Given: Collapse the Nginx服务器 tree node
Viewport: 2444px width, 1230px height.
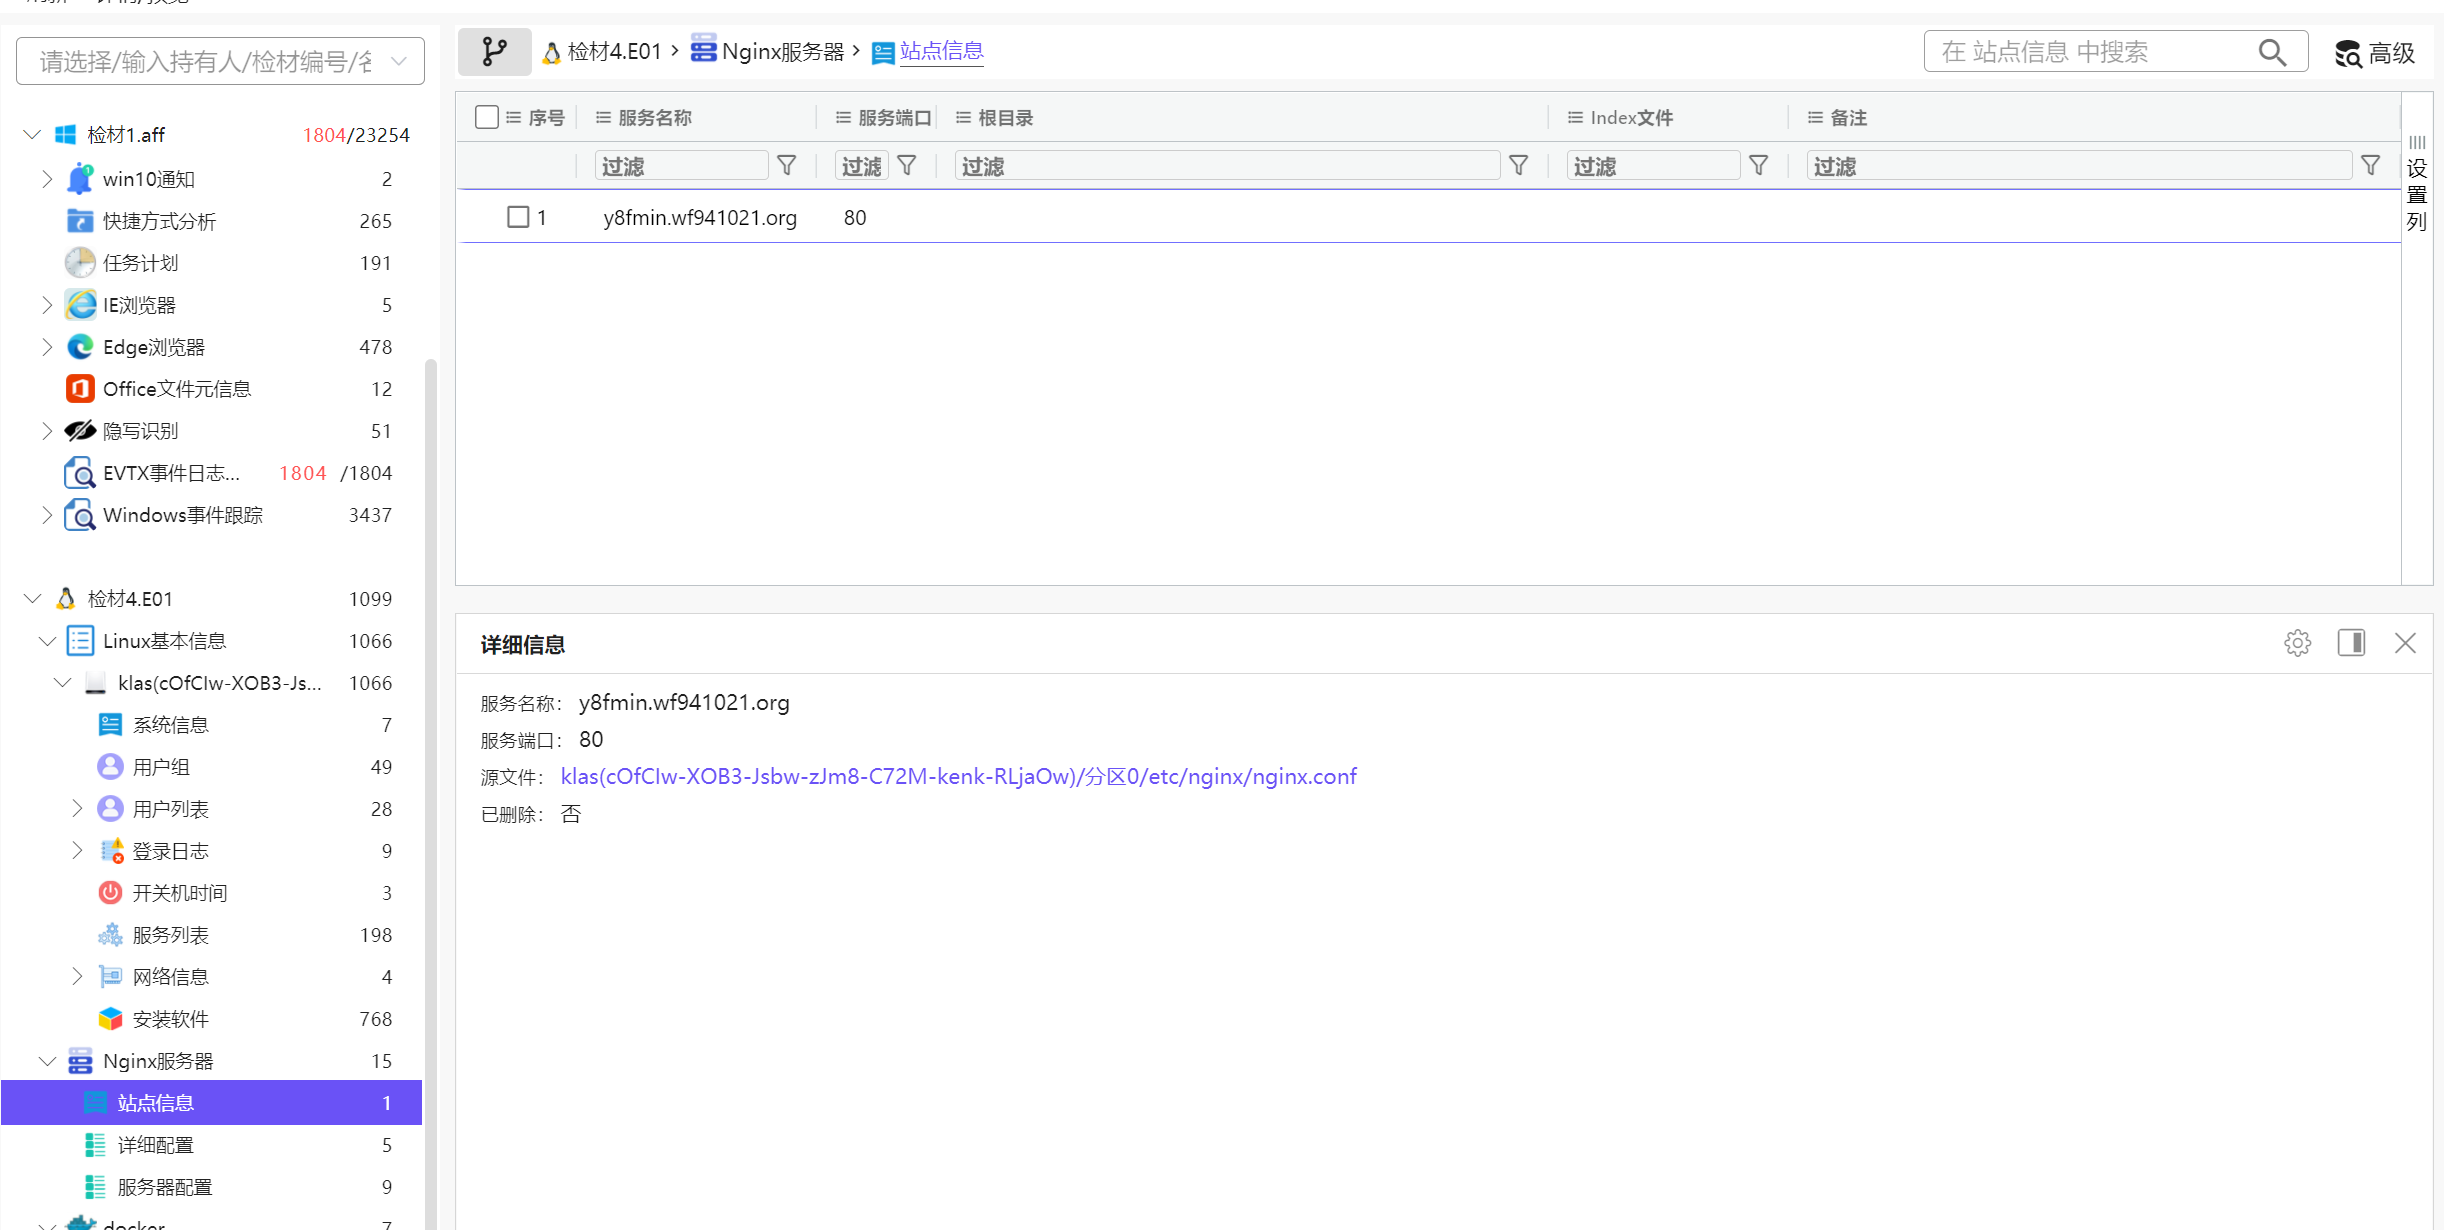Looking at the screenshot, I should click(47, 1061).
